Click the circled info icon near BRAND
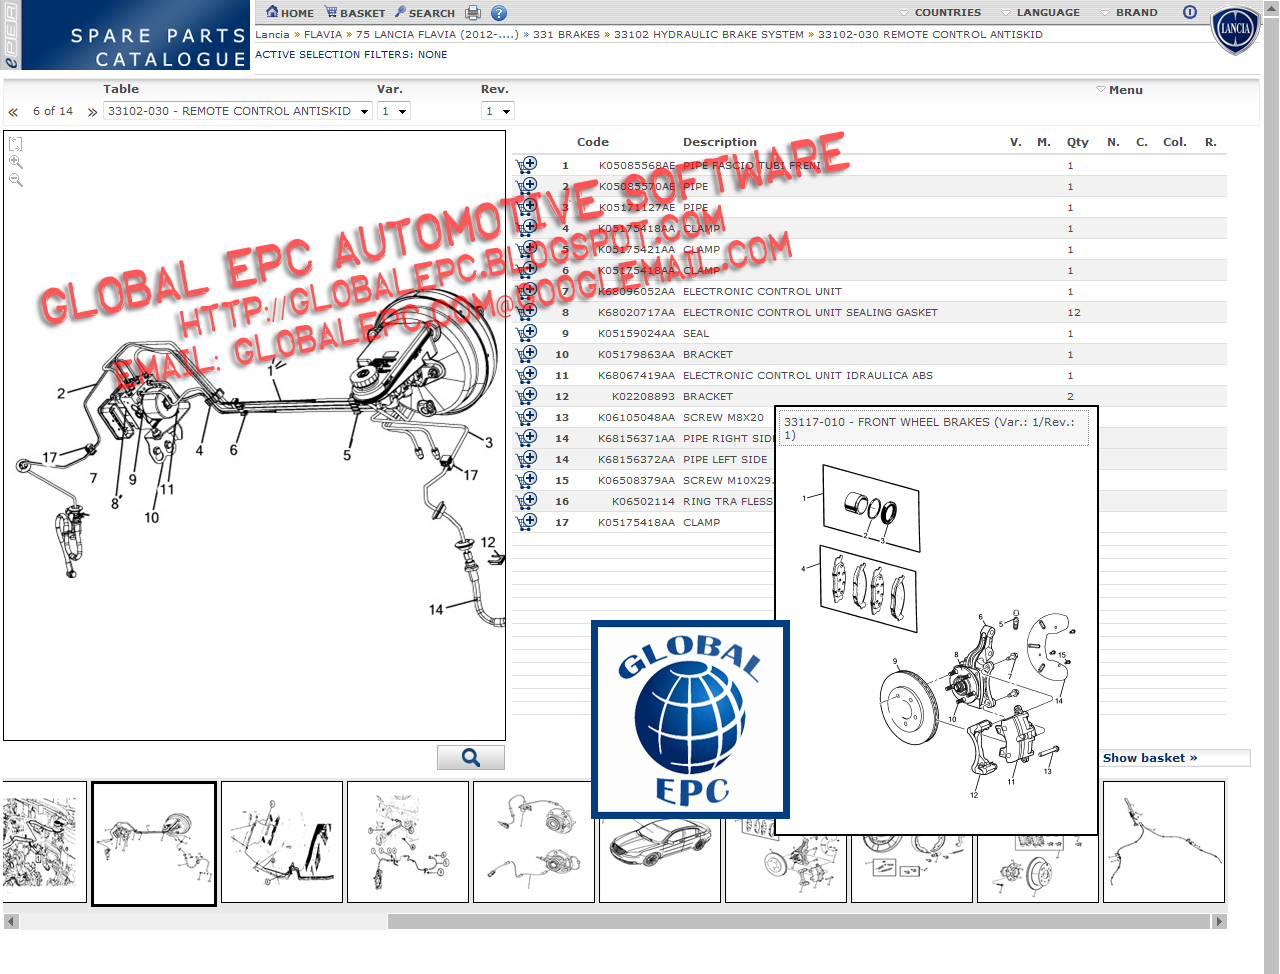 (1189, 12)
